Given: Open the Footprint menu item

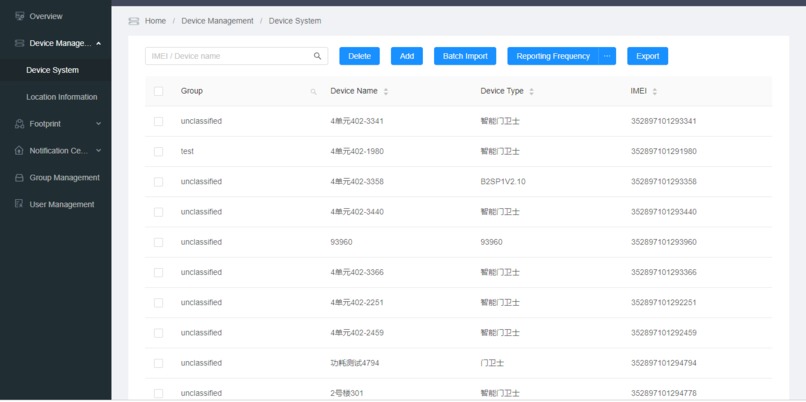Looking at the screenshot, I should coord(56,124).
